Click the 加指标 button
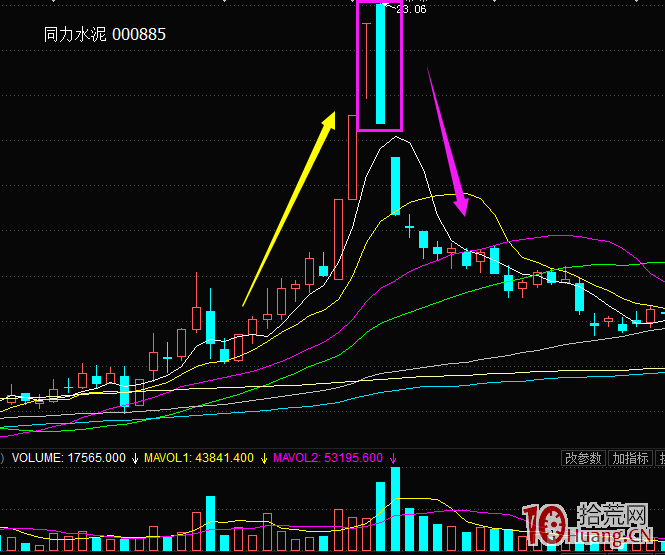 pos(630,458)
